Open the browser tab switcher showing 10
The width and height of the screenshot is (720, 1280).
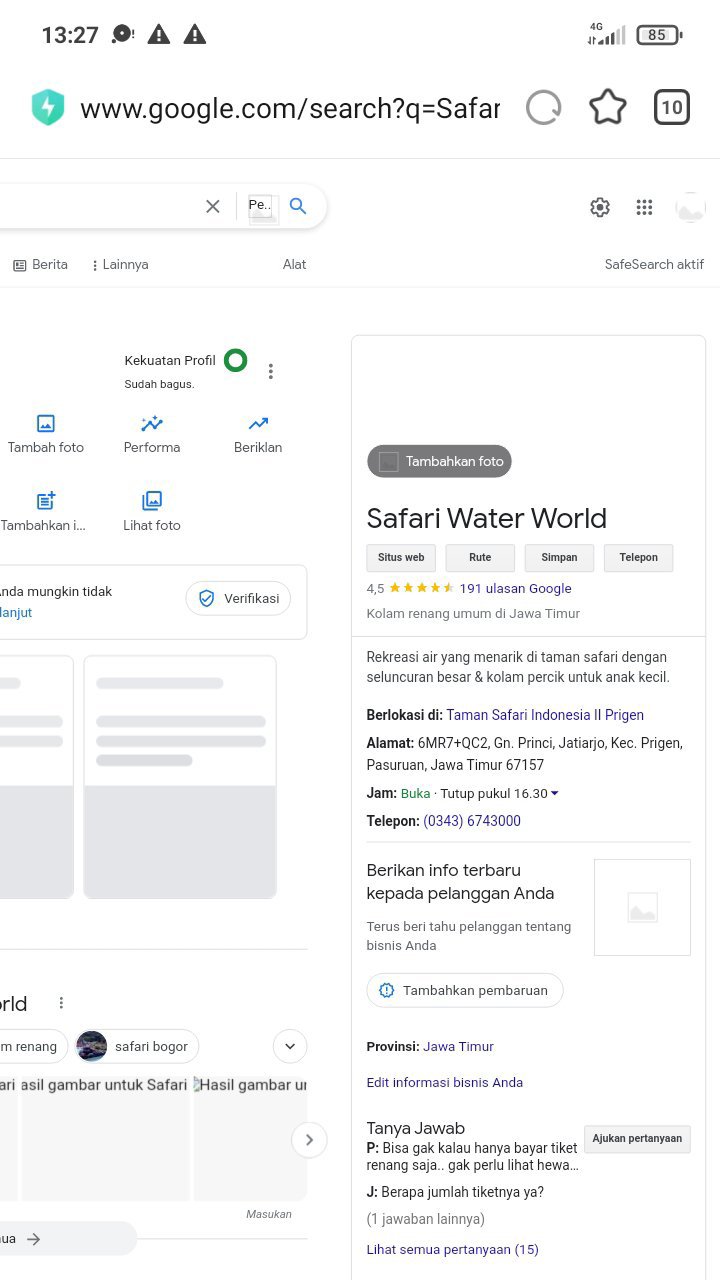pyautogui.click(x=672, y=108)
